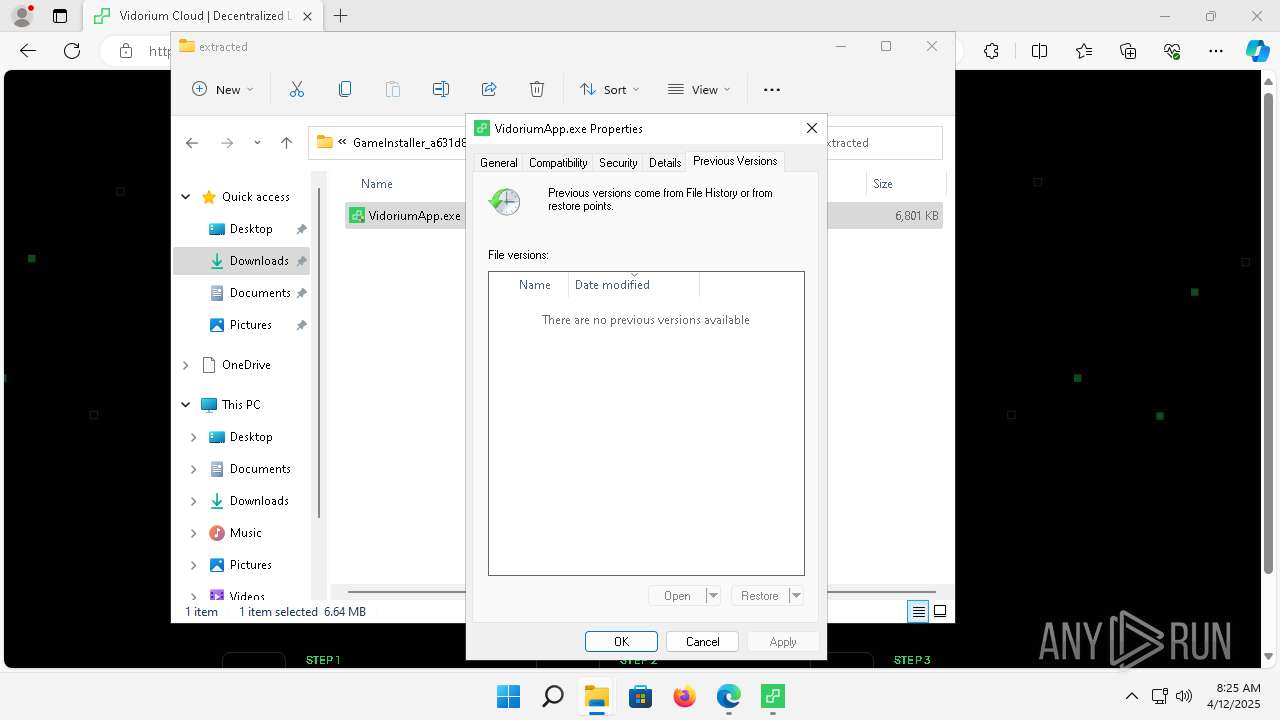The height and width of the screenshot is (720, 1280).
Task: Show hidden system tray icons chevron
Action: (x=1131, y=696)
